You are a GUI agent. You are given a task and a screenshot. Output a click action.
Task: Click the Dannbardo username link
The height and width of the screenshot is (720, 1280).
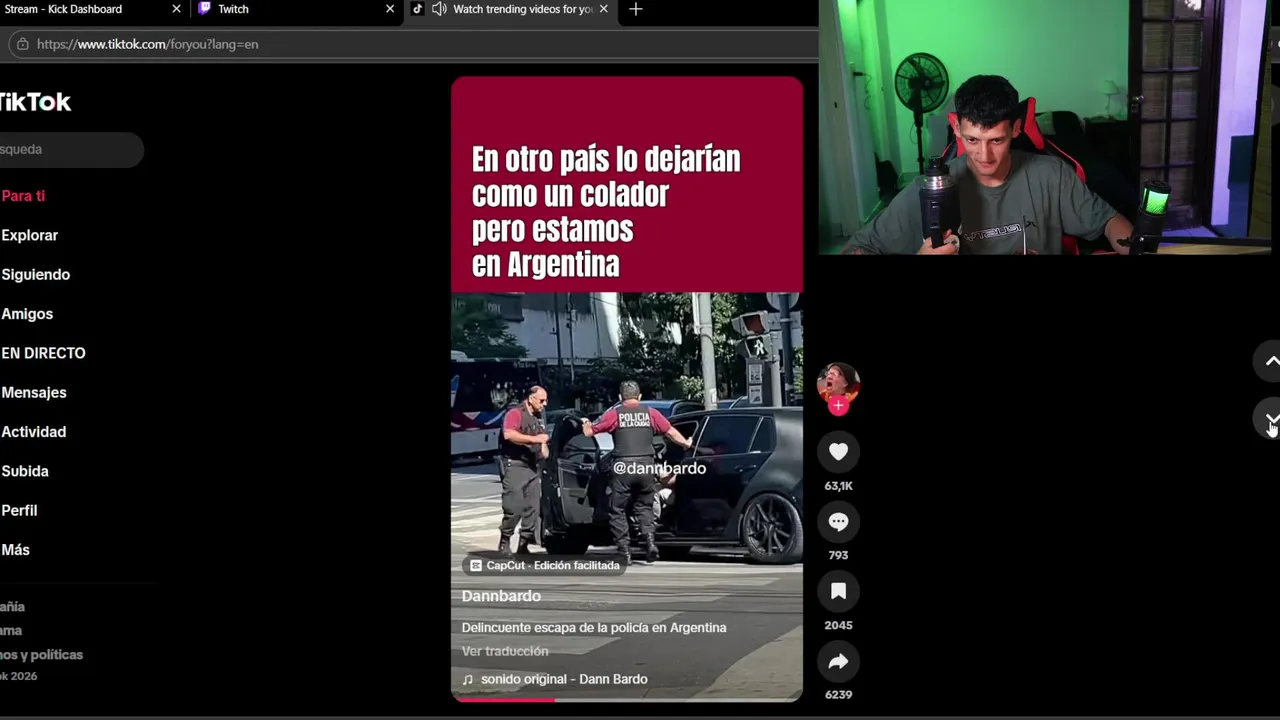click(501, 596)
